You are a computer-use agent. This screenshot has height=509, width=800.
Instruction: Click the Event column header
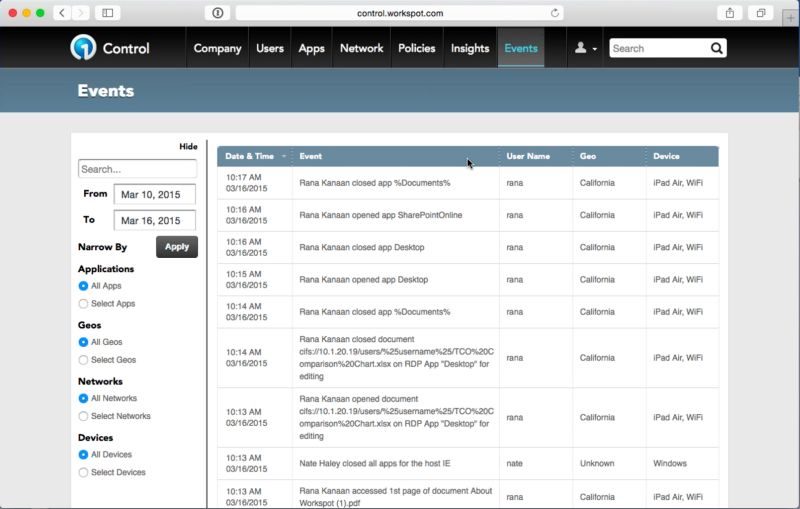tap(395, 156)
